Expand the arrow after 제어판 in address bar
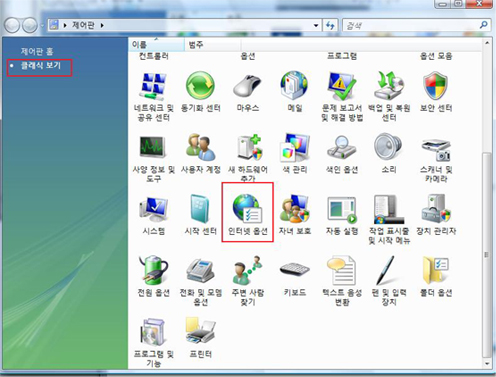Image resolution: width=496 pixels, height=377 pixels. pos(102,25)
